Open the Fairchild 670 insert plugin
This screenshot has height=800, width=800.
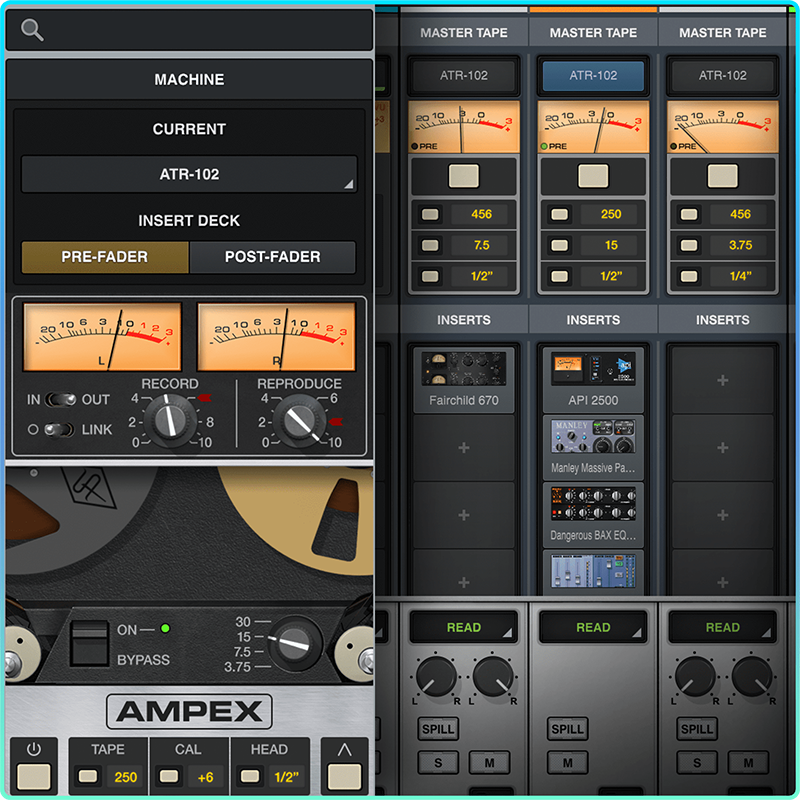point(463,379)
